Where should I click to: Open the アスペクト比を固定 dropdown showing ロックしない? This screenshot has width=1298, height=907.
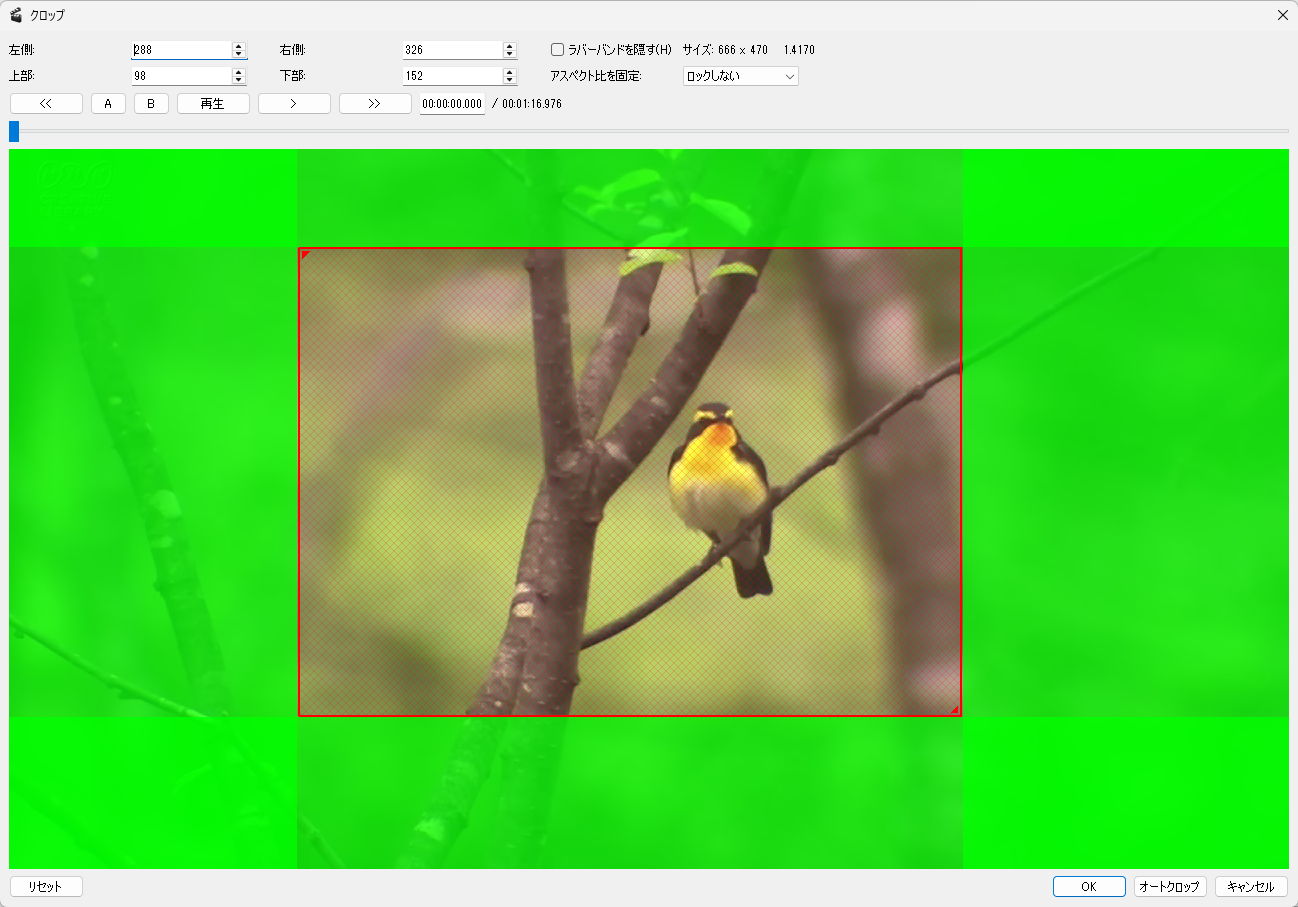(740, 76)
